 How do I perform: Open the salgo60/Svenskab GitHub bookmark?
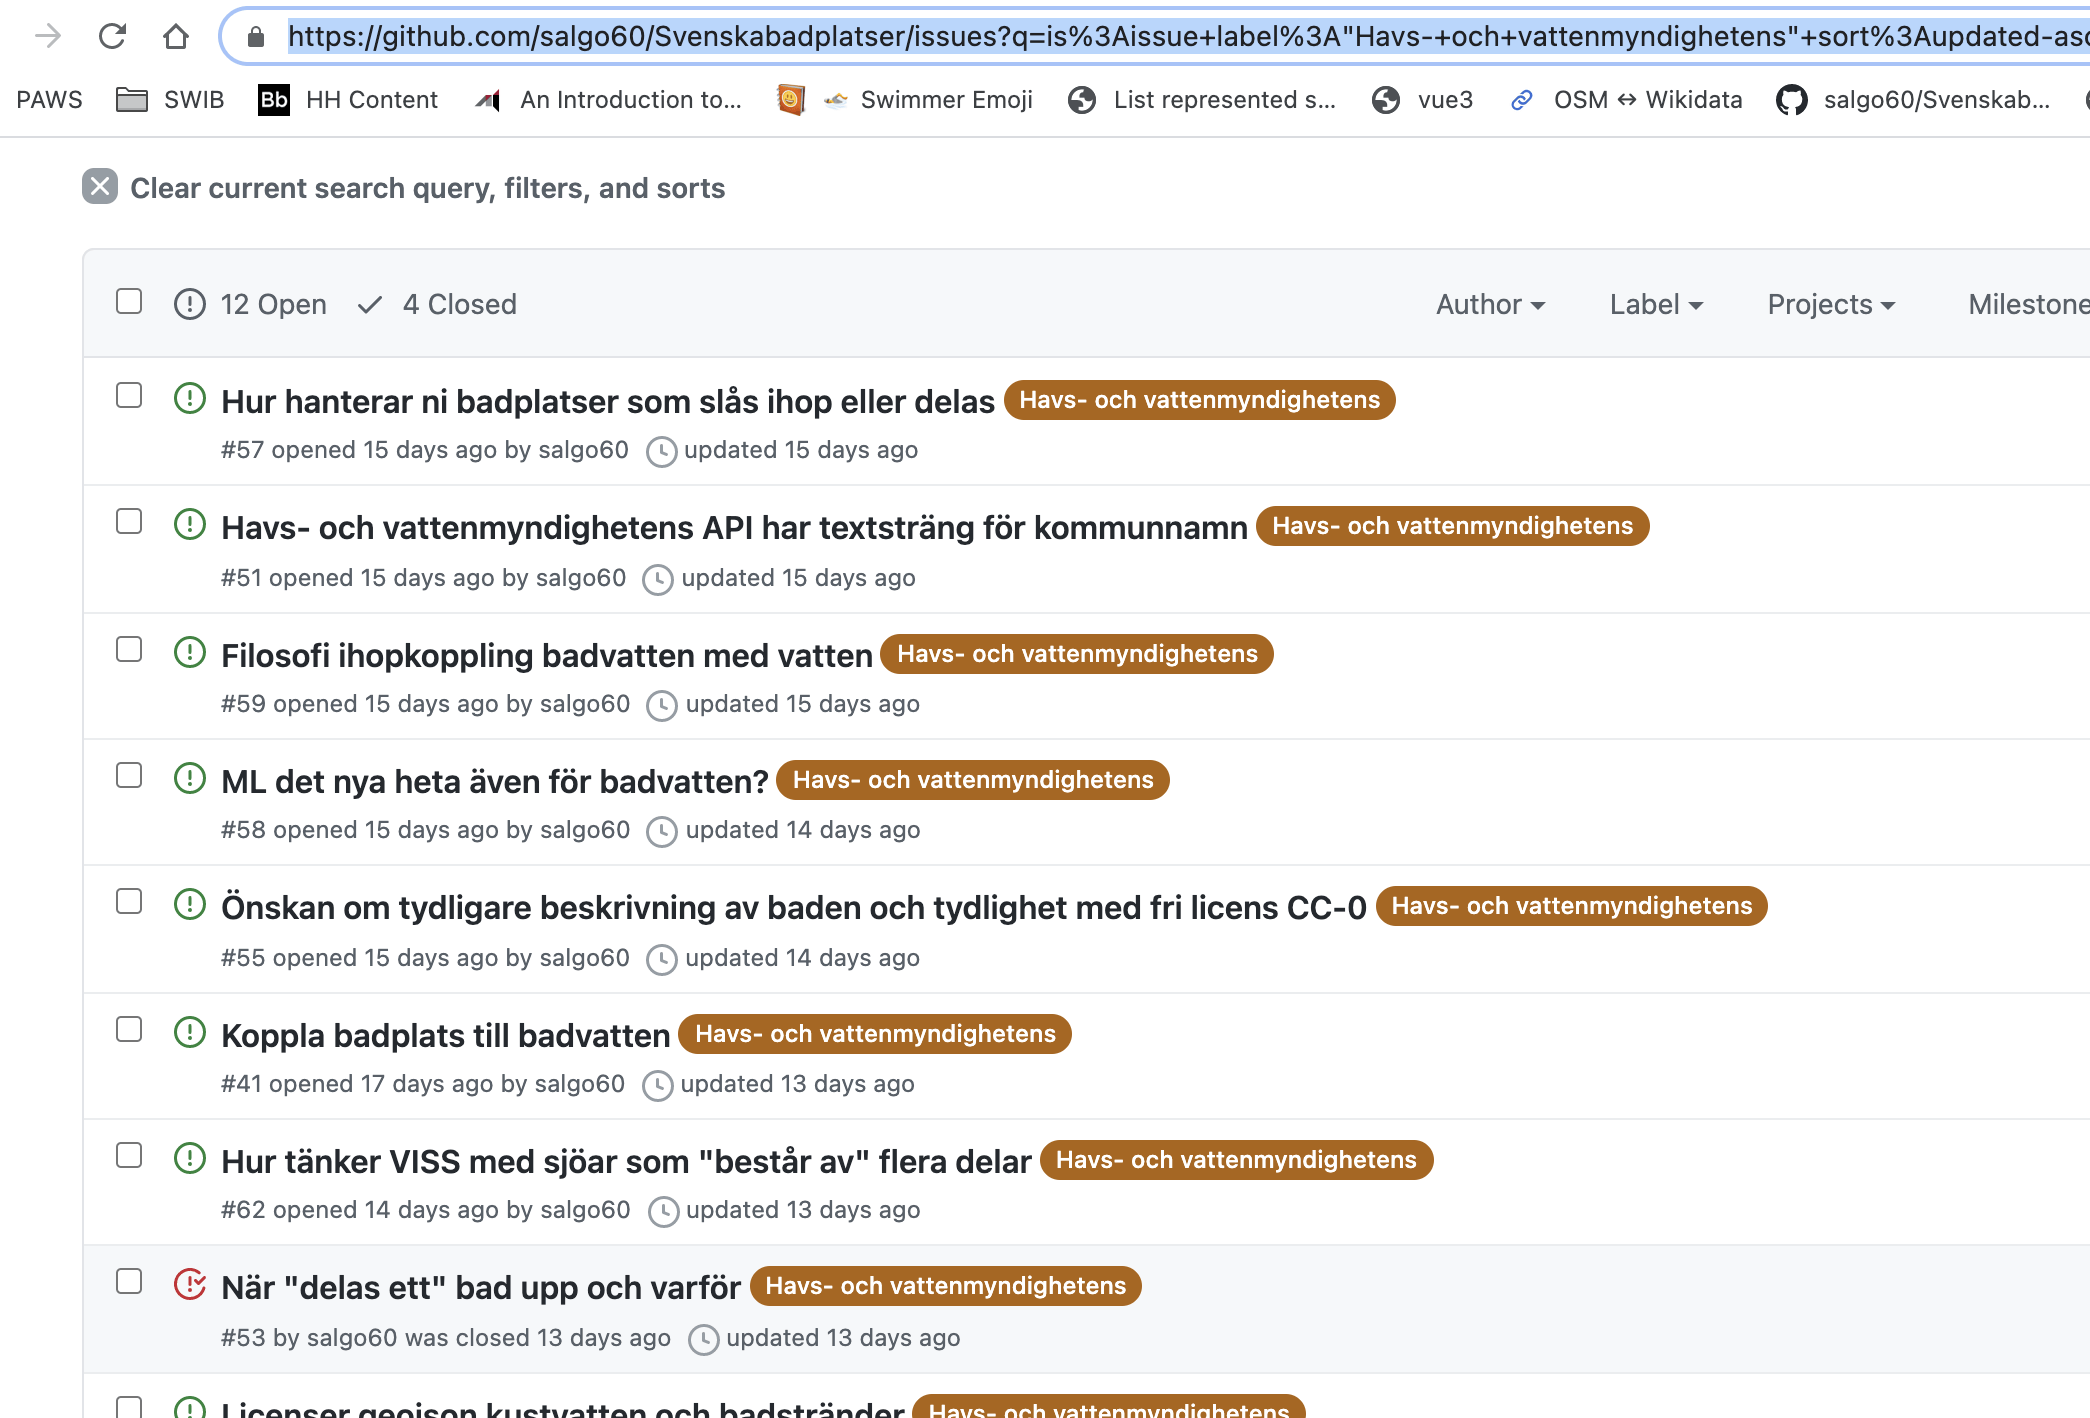pyautogui.click(x=1913, y=100)
